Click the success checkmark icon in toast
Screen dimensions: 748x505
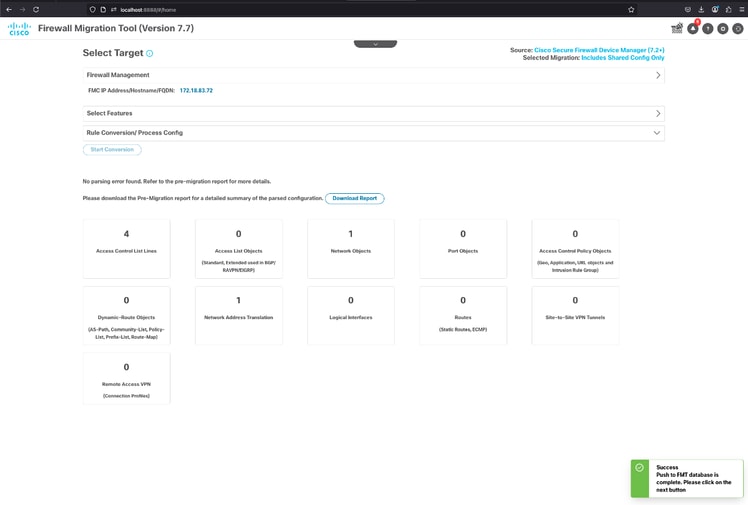(639, 468)
